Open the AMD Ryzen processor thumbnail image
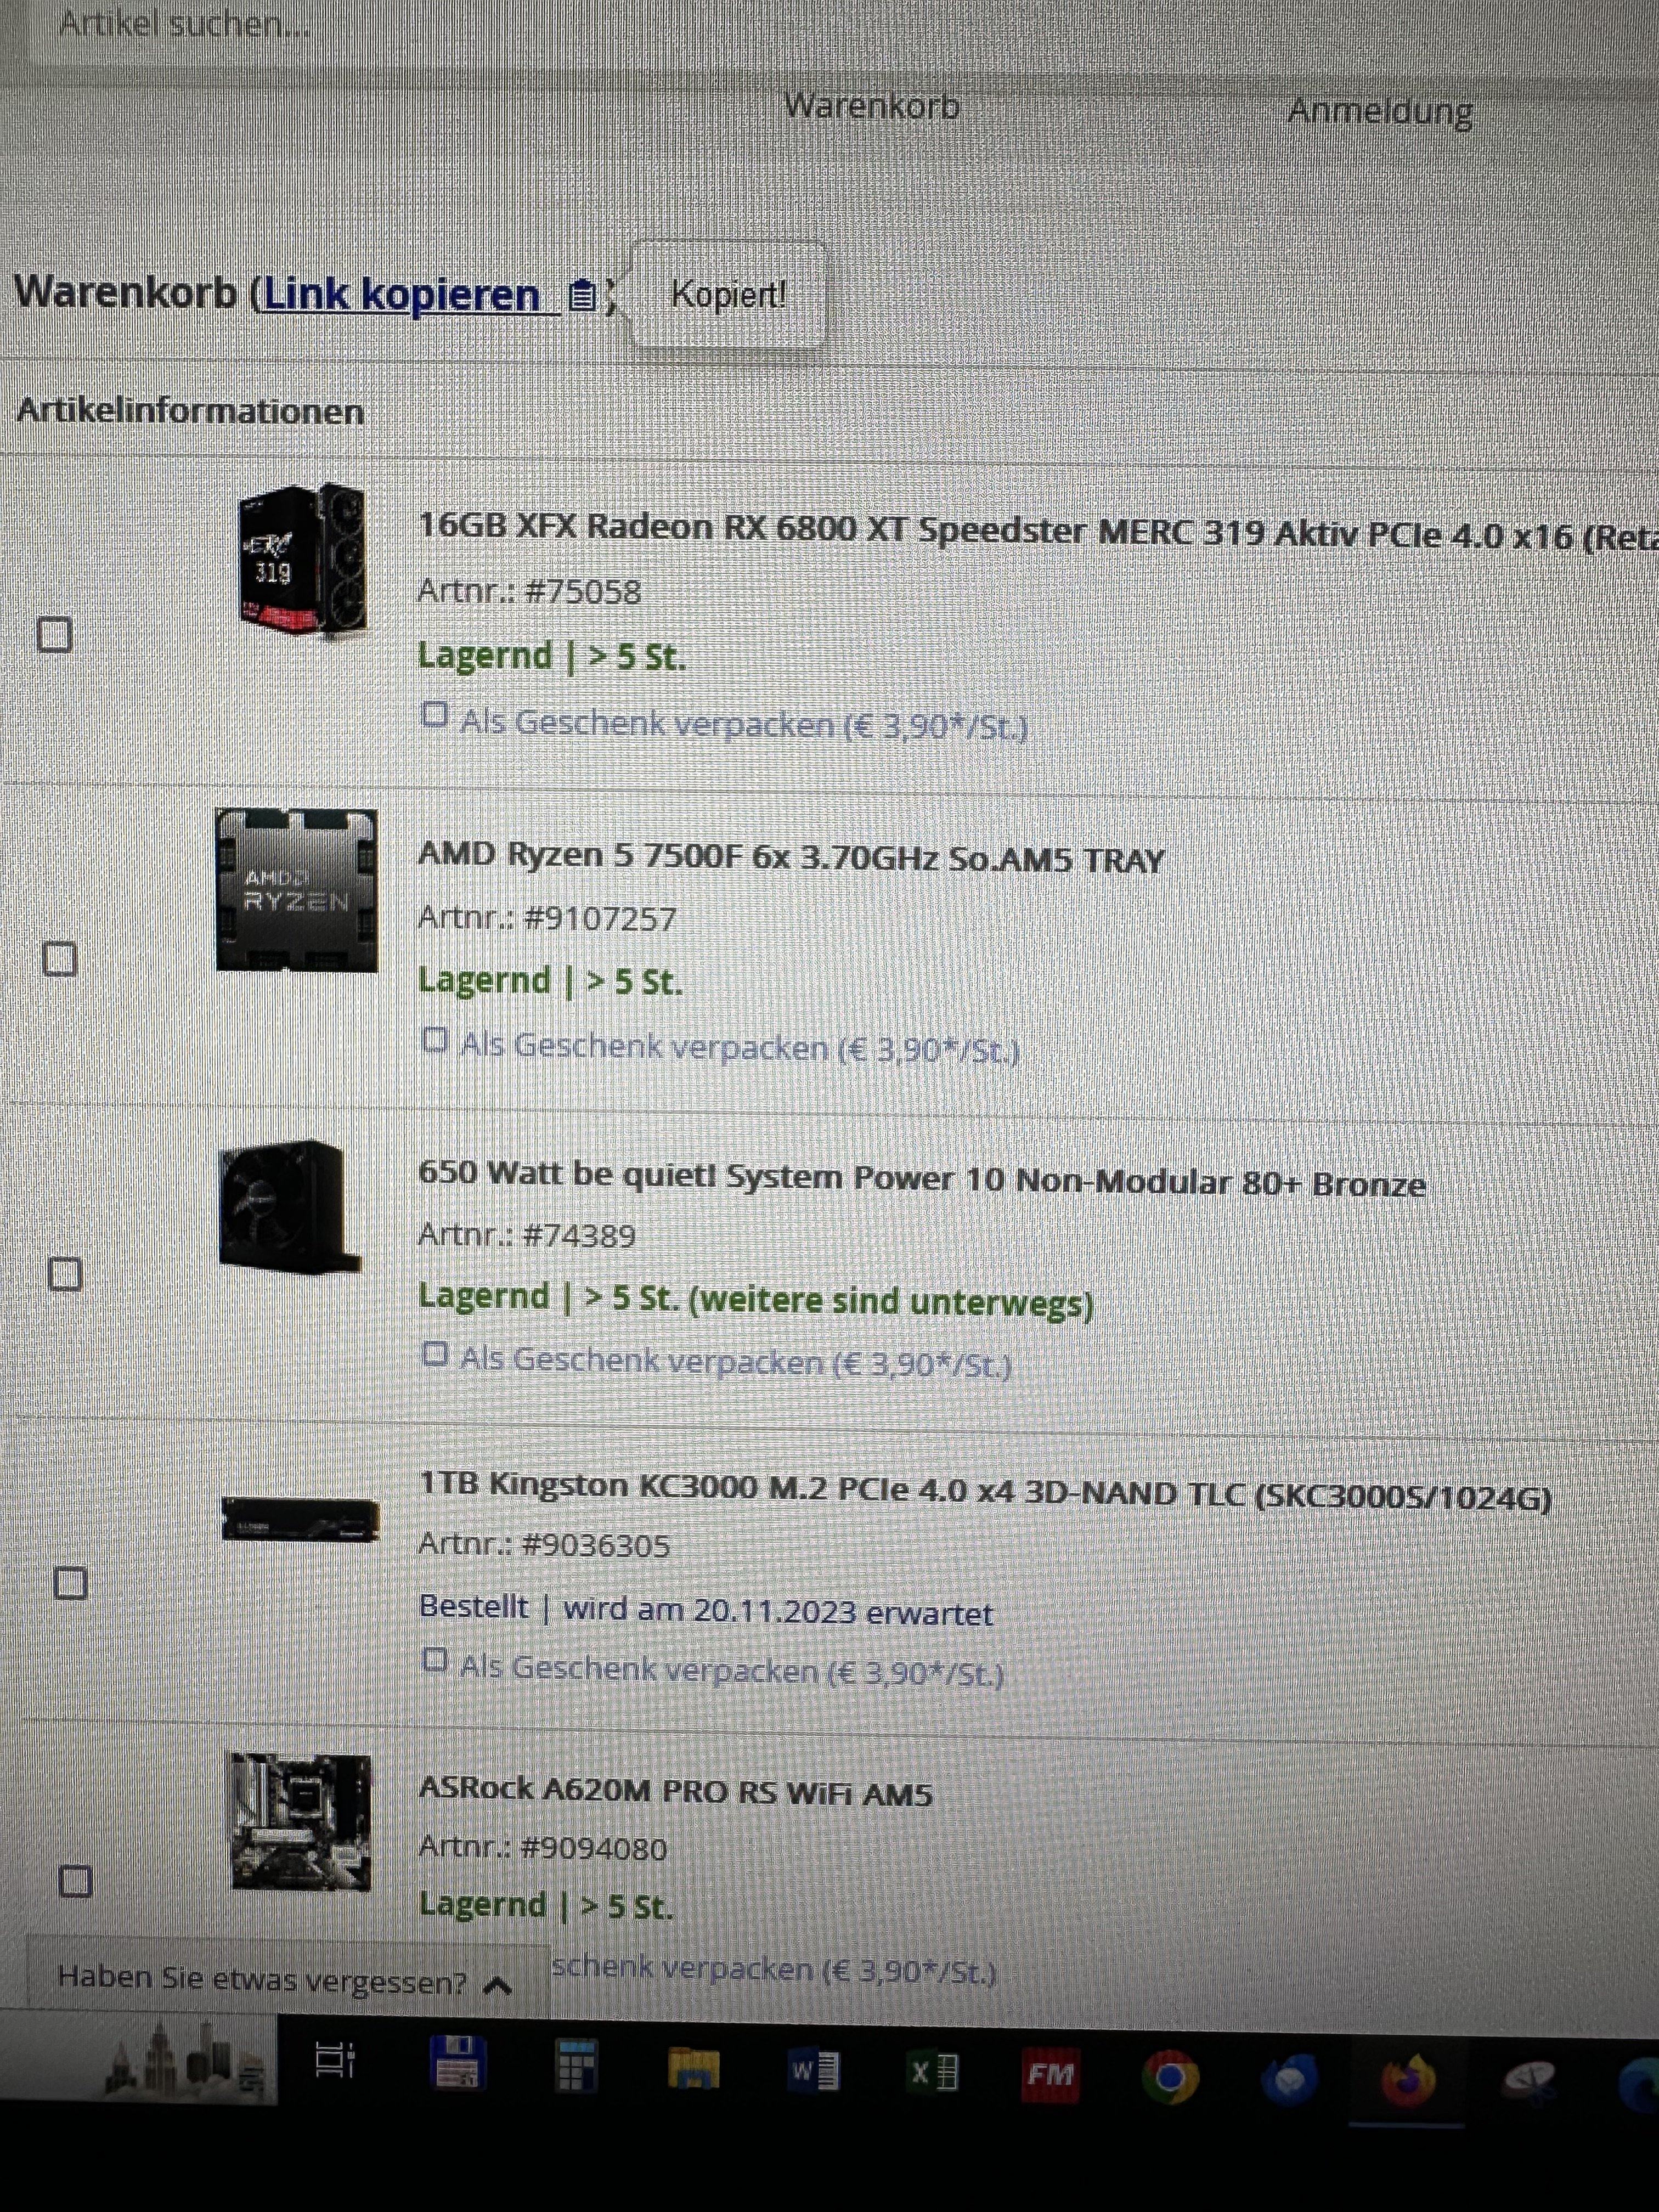 [x=297, y=890]
